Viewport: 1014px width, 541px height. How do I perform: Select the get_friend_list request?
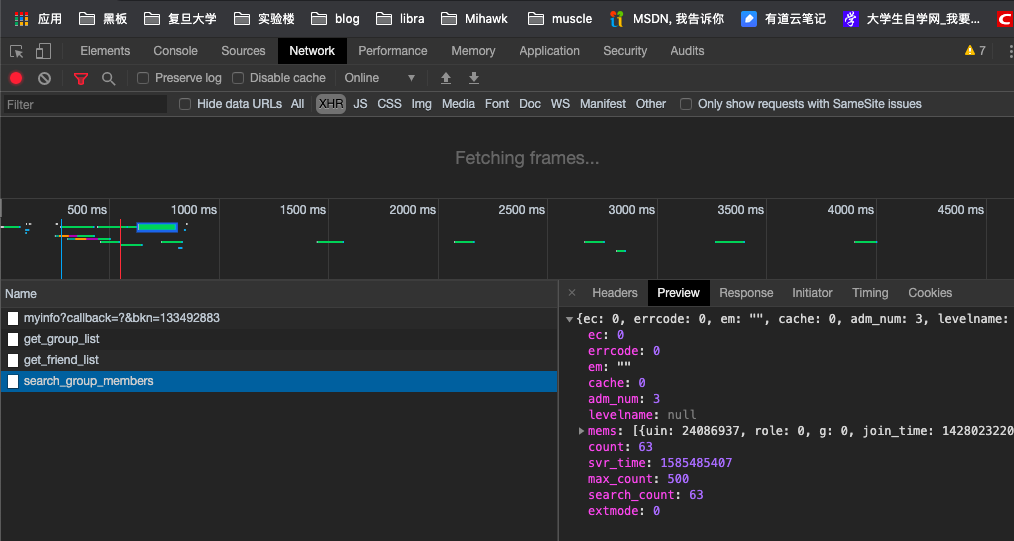[61, 360]
